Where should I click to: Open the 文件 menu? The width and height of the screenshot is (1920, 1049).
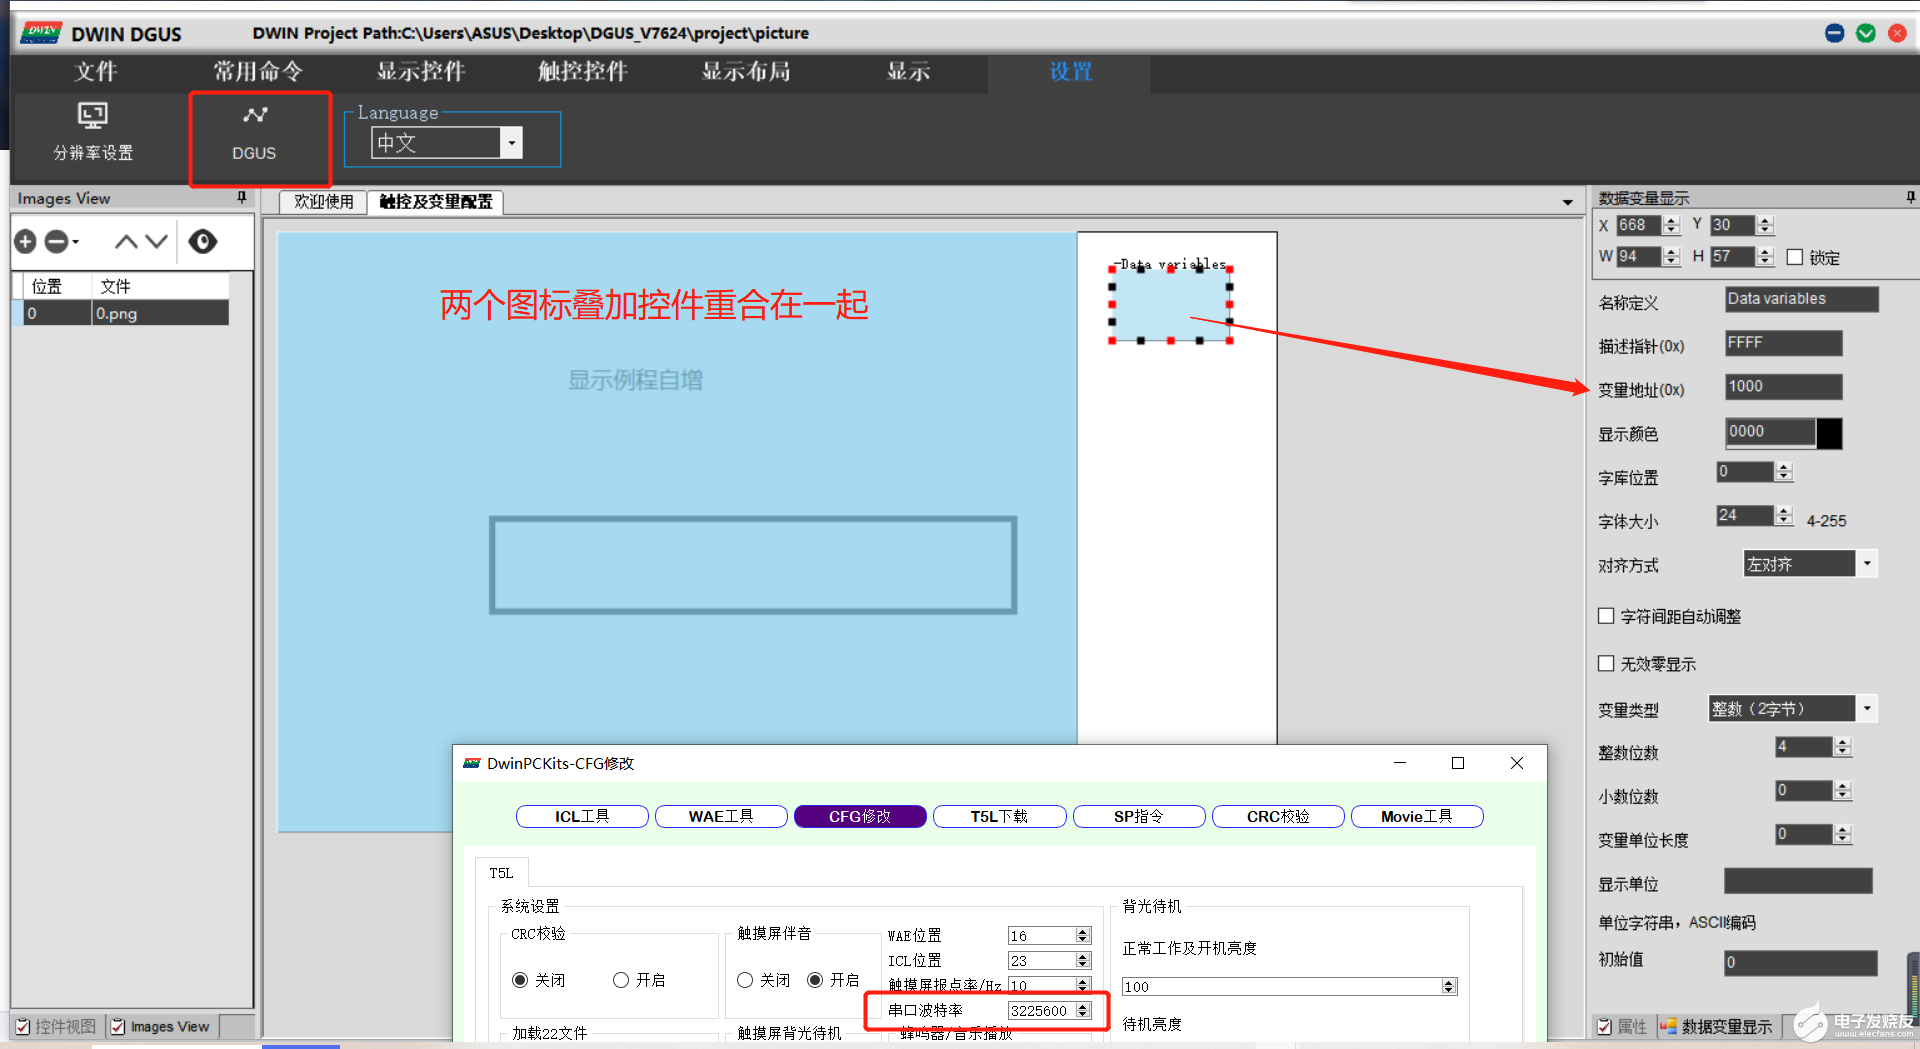pyautogui.click(x=95, y=72)
